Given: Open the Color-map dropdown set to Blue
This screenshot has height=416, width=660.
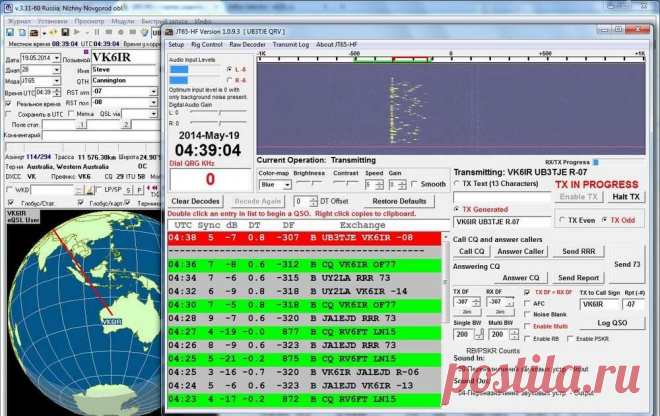Looking at the screenshot, I should [x=287, y=185].
